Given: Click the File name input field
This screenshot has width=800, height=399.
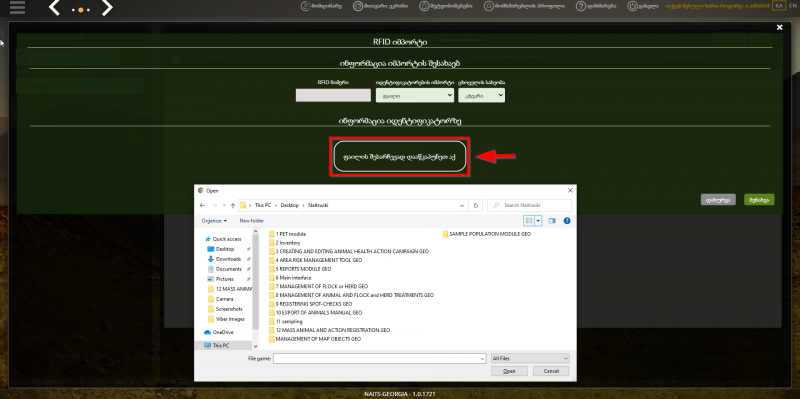Looking at the screenshot, I should click(x=379, y=359).
